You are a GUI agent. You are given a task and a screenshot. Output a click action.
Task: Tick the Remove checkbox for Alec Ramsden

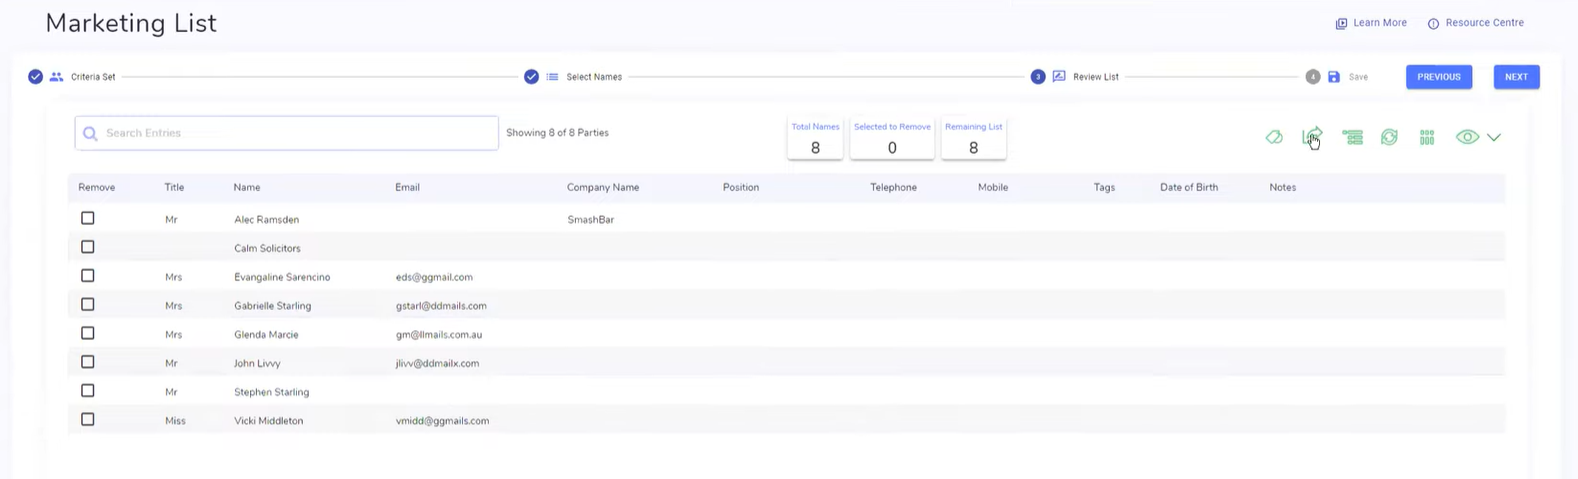tap(88, 218)
